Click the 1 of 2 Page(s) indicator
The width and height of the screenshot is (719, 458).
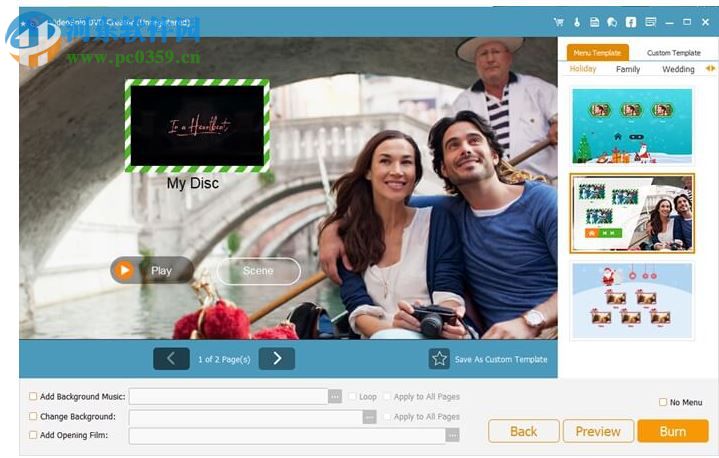pyautogui.click(x=224, y=359)
